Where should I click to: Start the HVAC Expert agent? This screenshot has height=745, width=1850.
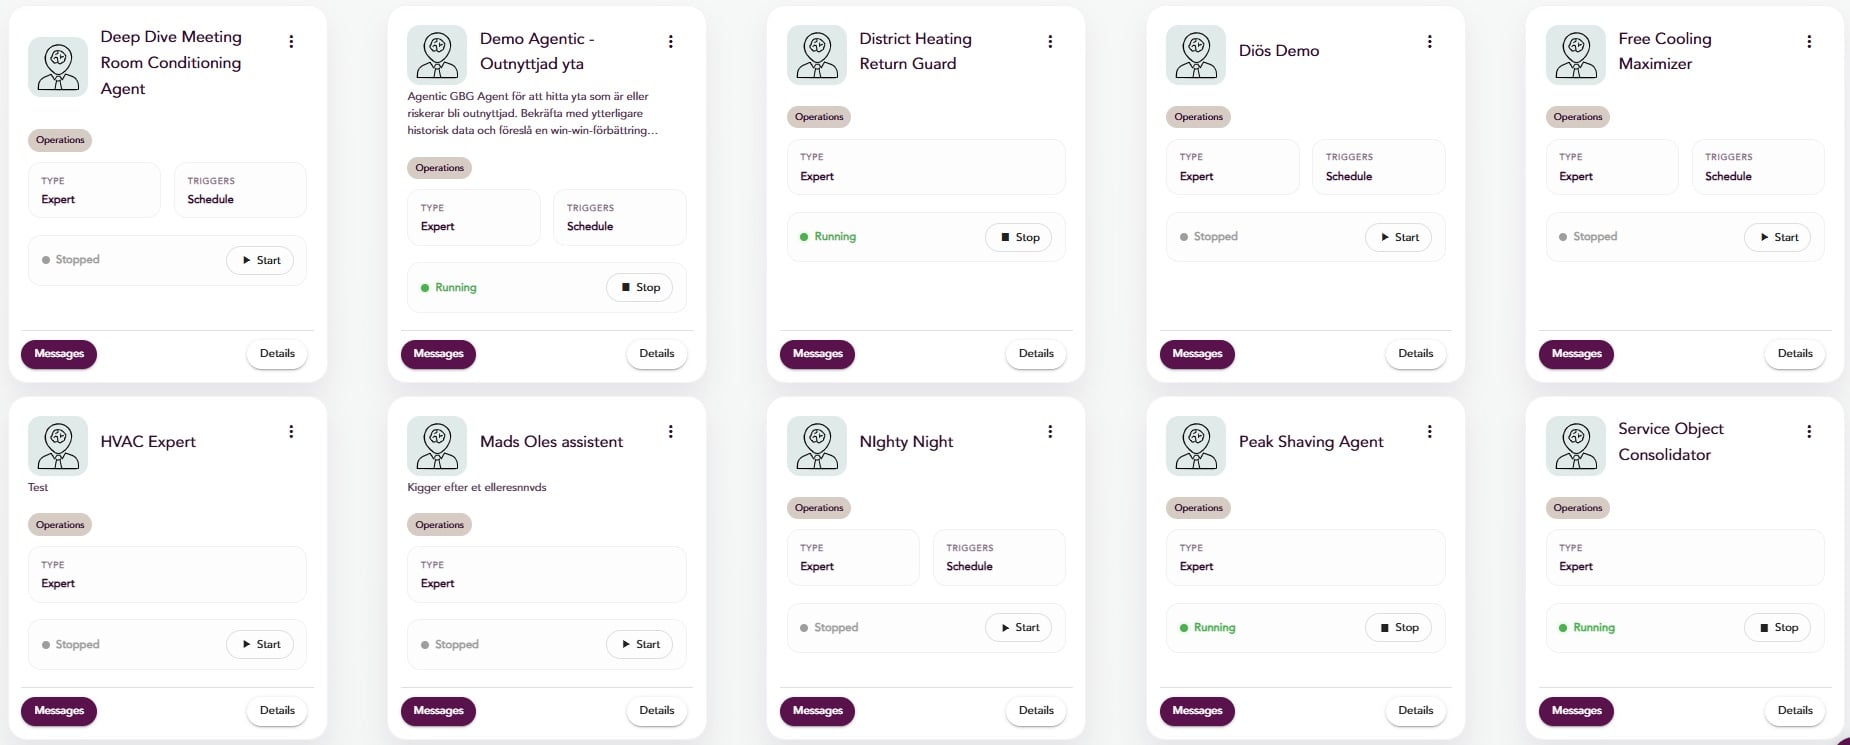pyautogui.click(x=260, y=645)
